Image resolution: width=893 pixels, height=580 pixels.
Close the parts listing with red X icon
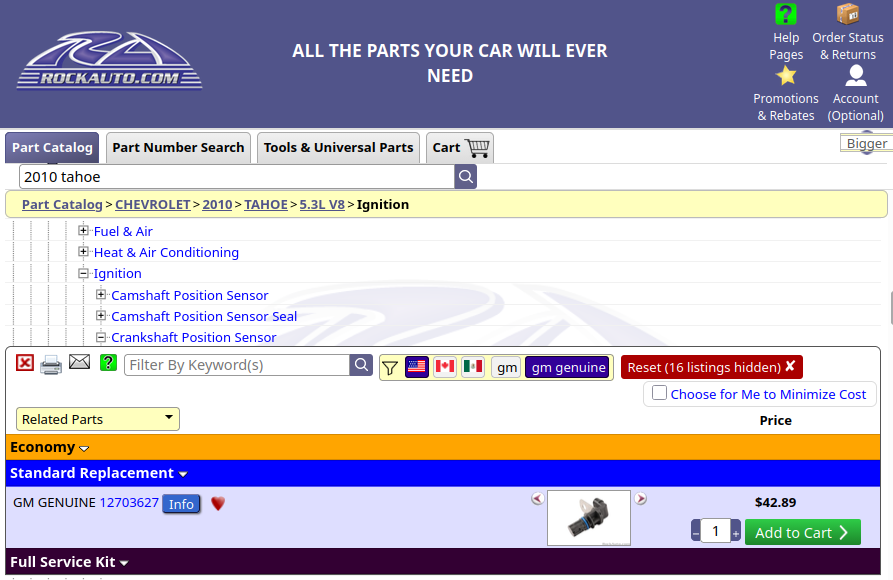(25, 363)
